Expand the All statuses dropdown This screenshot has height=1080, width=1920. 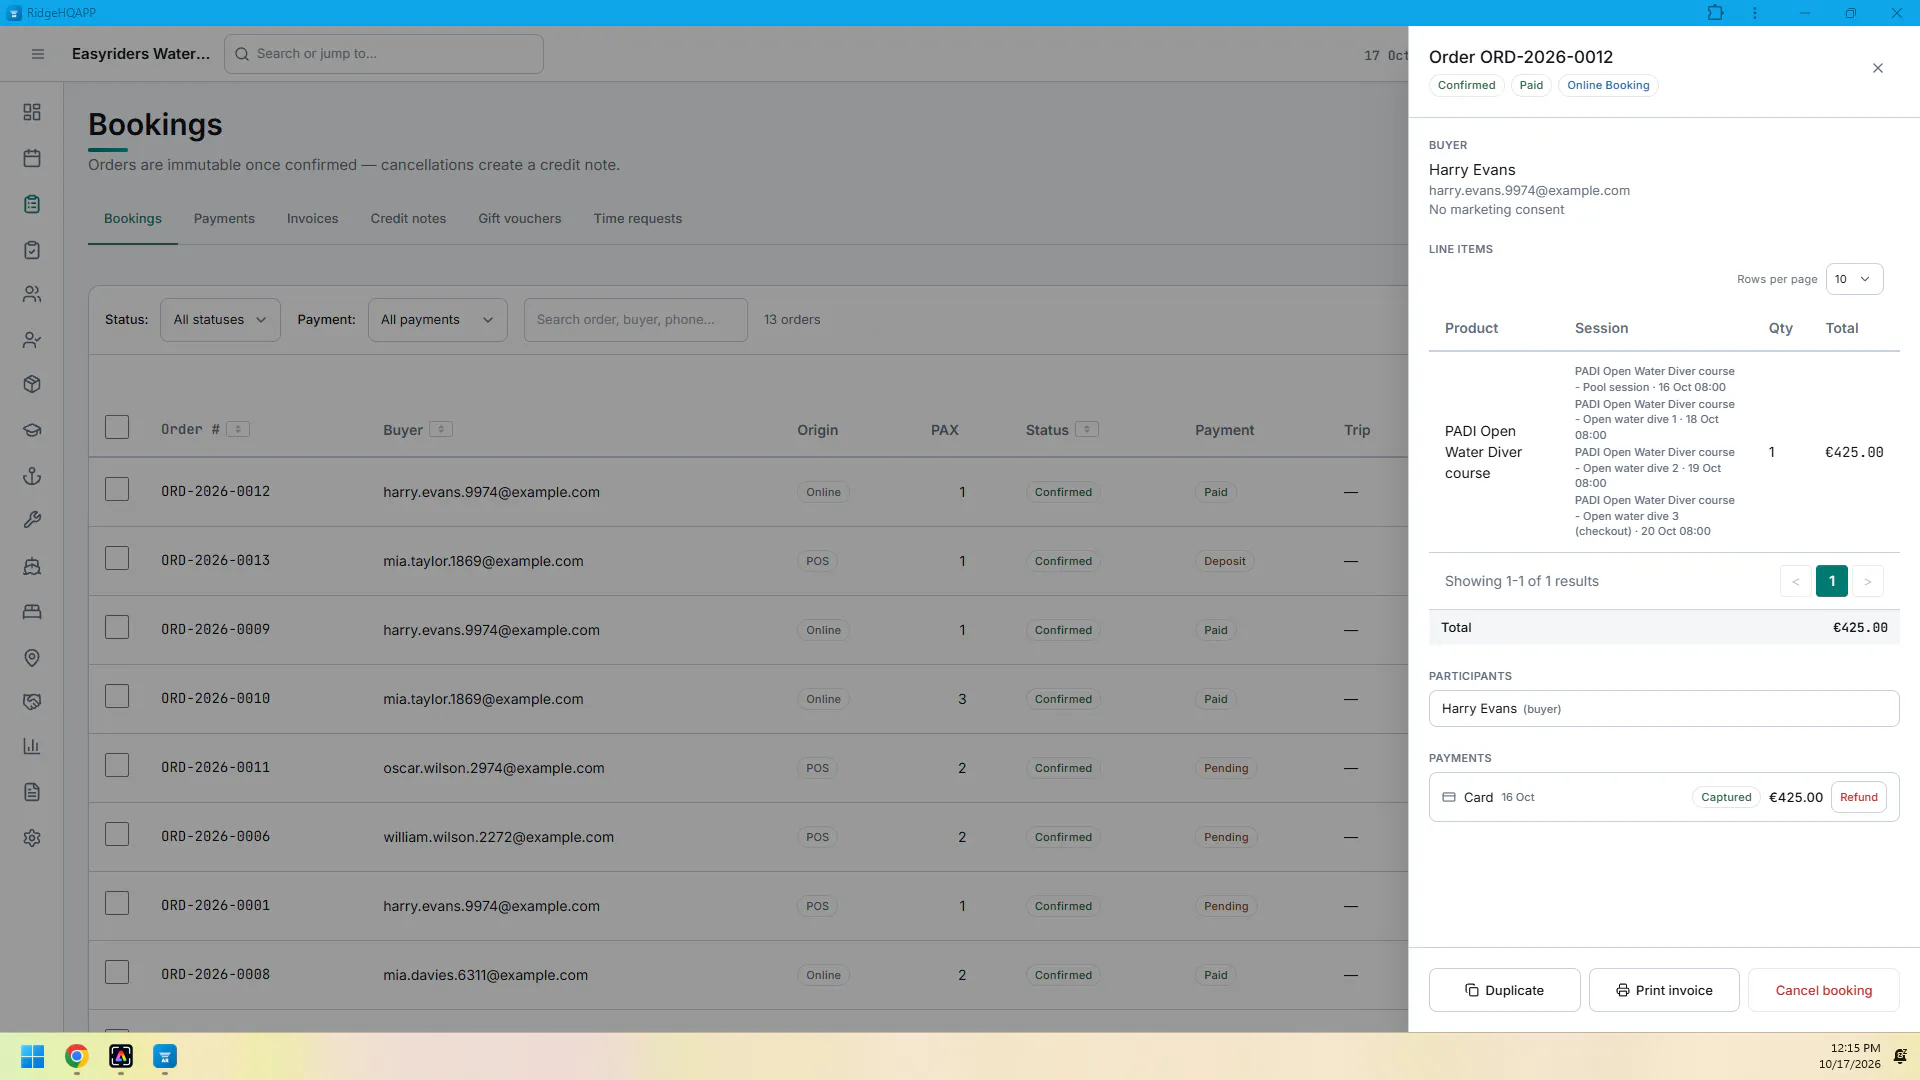[220, 320]
